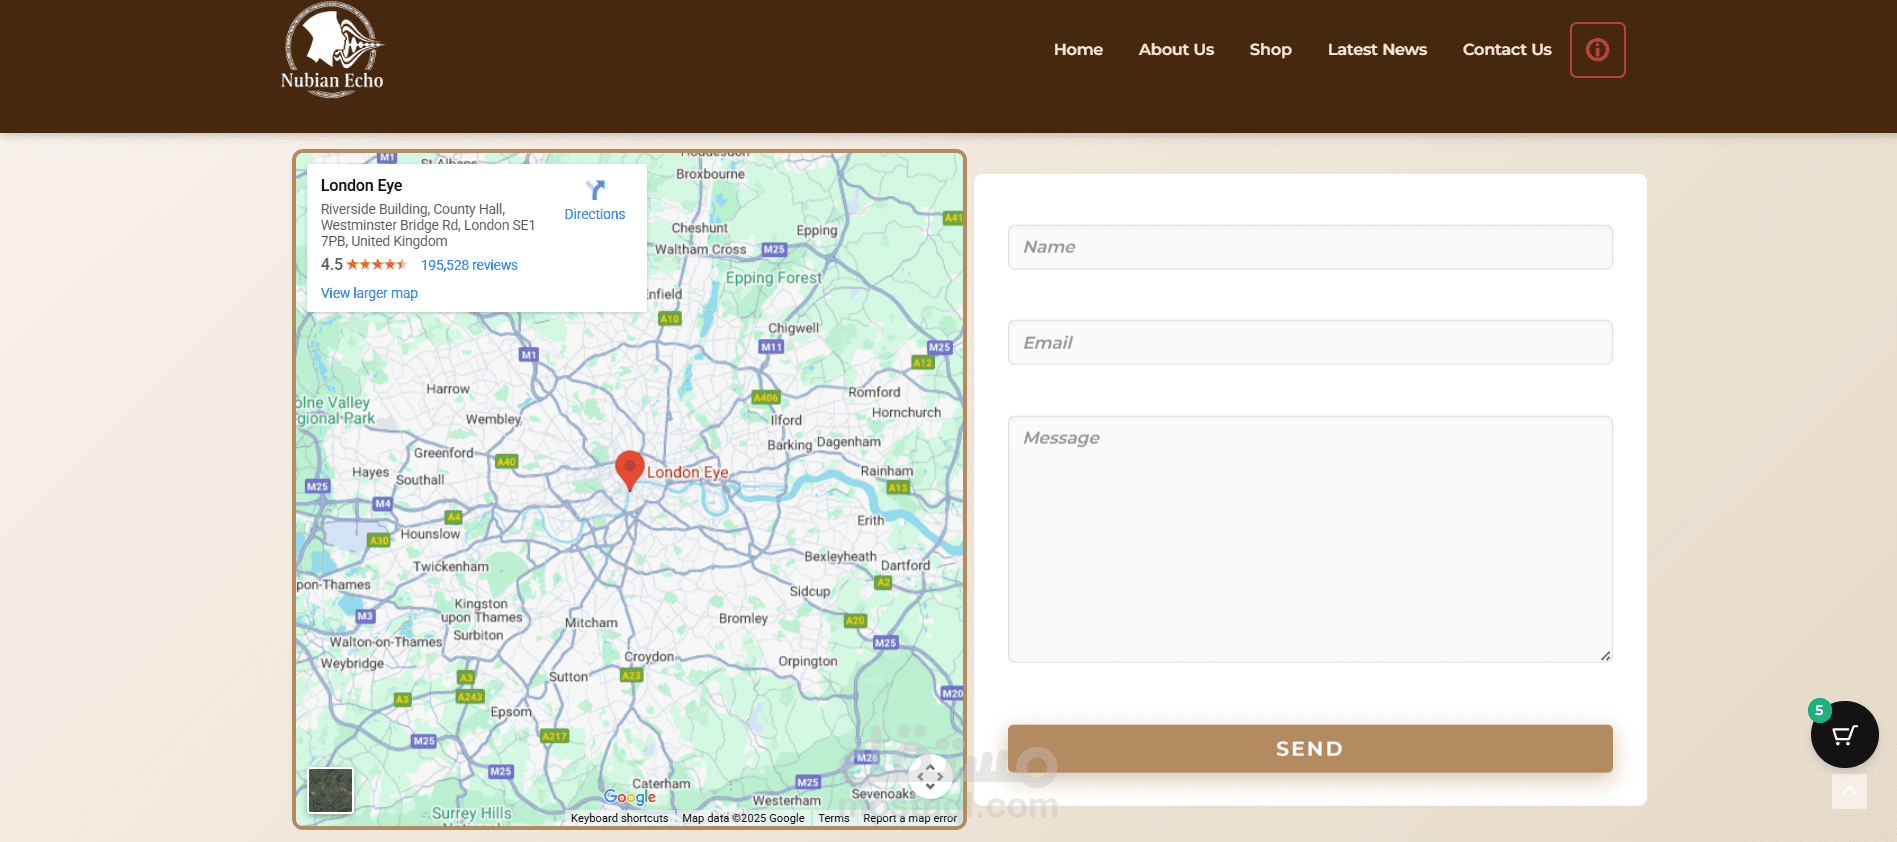Click the London Eye title in info card

point(361,185)
